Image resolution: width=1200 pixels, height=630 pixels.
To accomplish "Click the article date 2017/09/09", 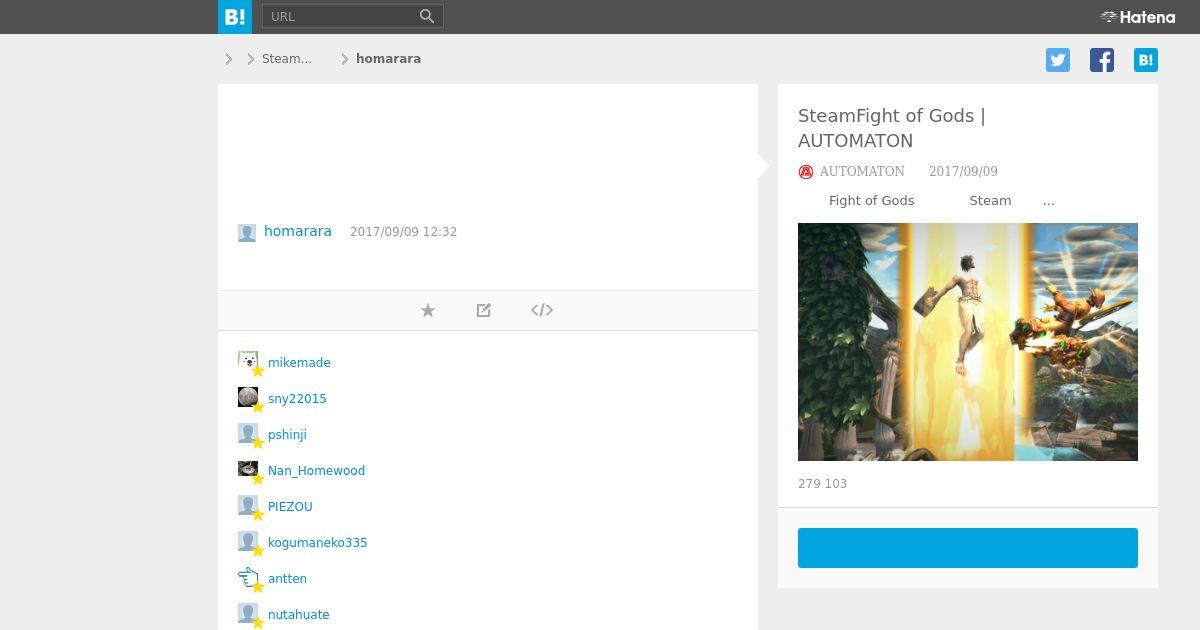I will tap(963, 172).
